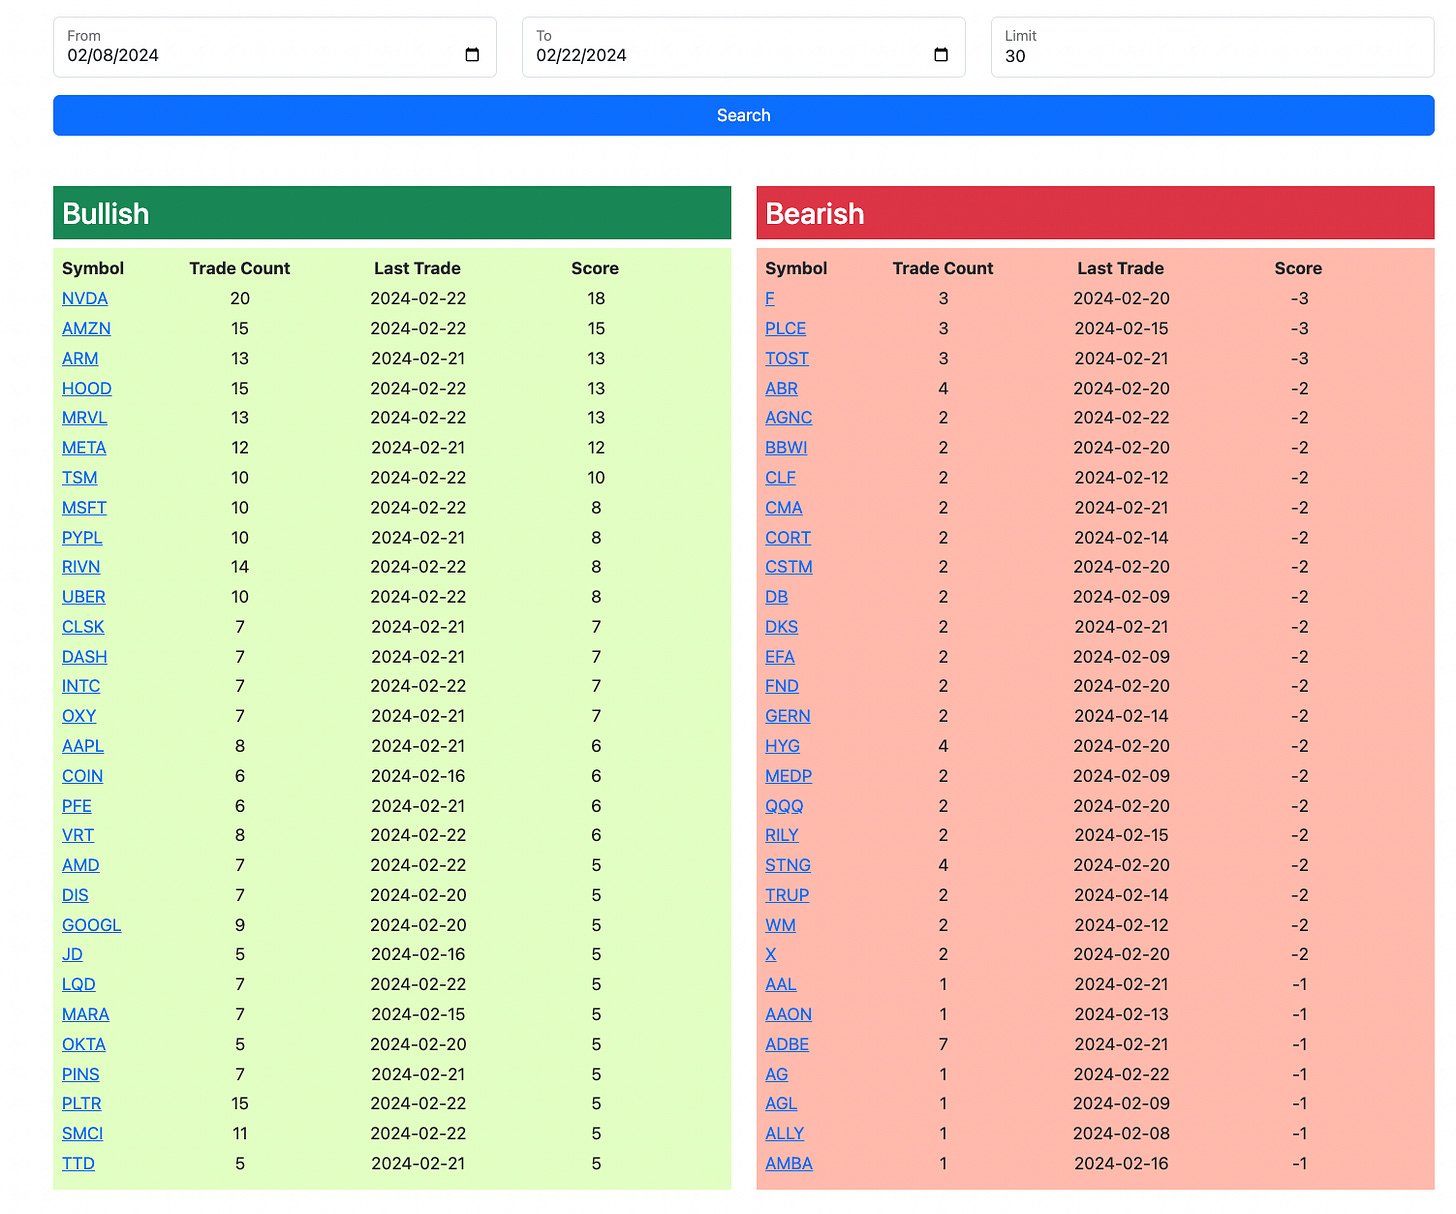Open the From date calendar picker icon
Screen dimensions: 1456x1214
coord(472,55)
